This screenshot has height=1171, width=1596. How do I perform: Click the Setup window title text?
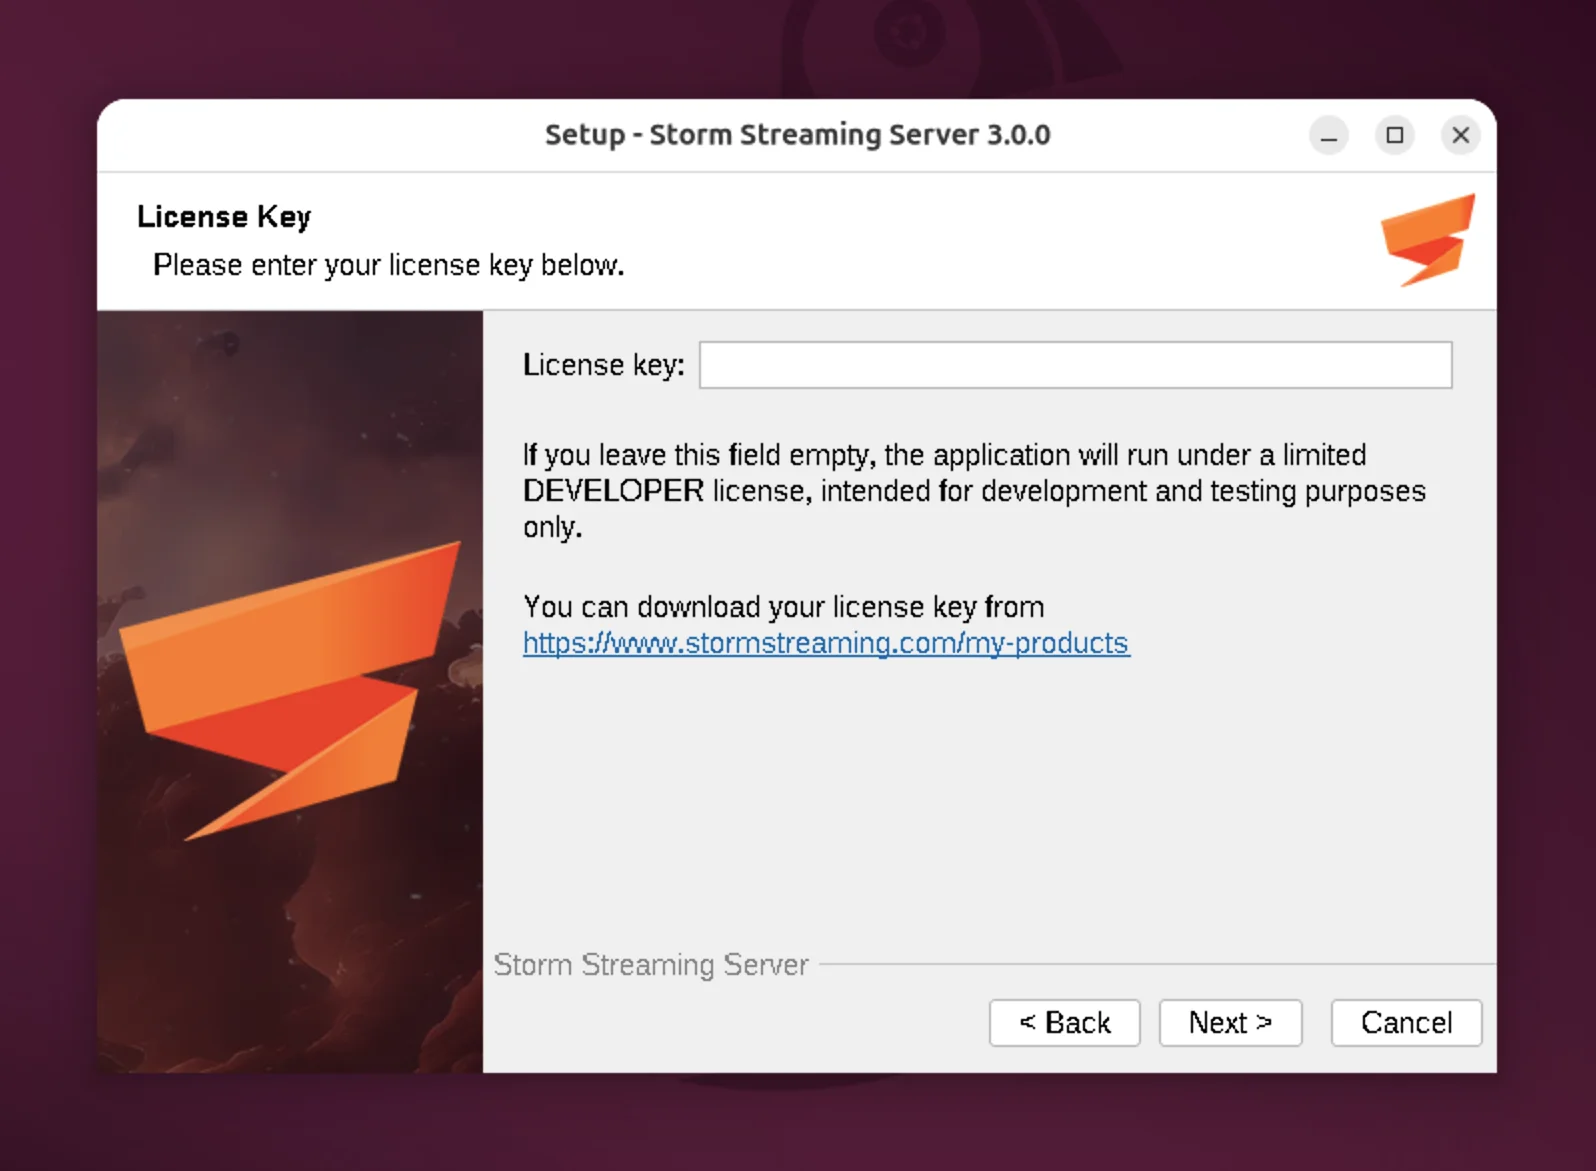[797, 135]
